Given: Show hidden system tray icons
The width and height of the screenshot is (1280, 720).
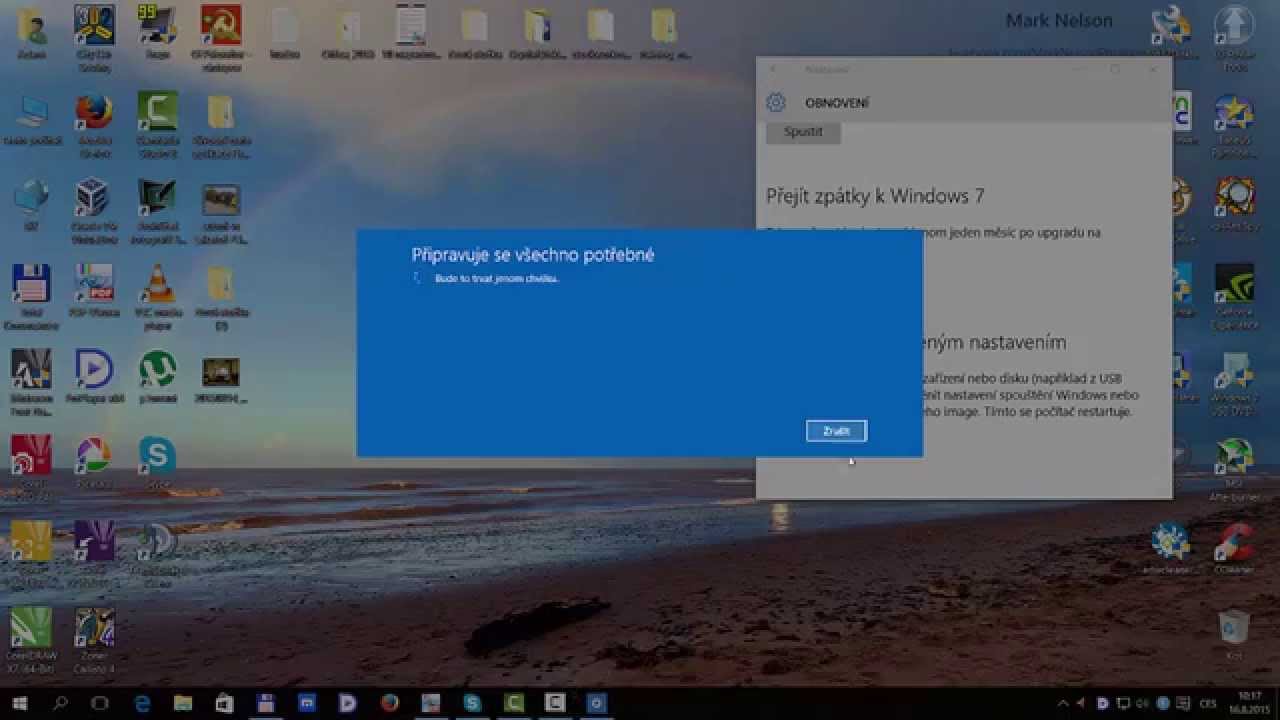Looking at the screenshot, I should click(1063, 703).
